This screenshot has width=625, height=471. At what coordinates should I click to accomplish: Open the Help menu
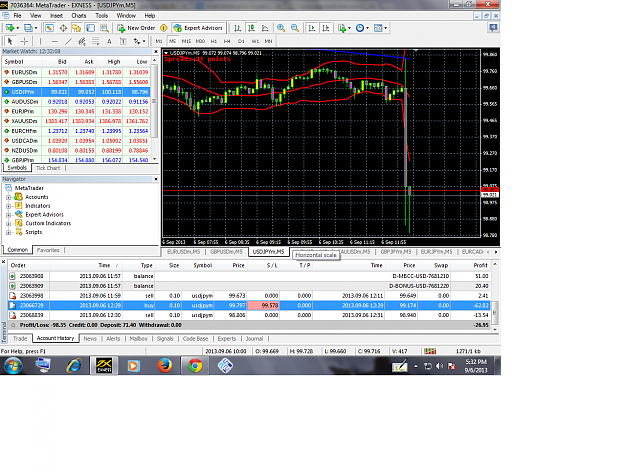pyautogui.click(x=150, y=16)
